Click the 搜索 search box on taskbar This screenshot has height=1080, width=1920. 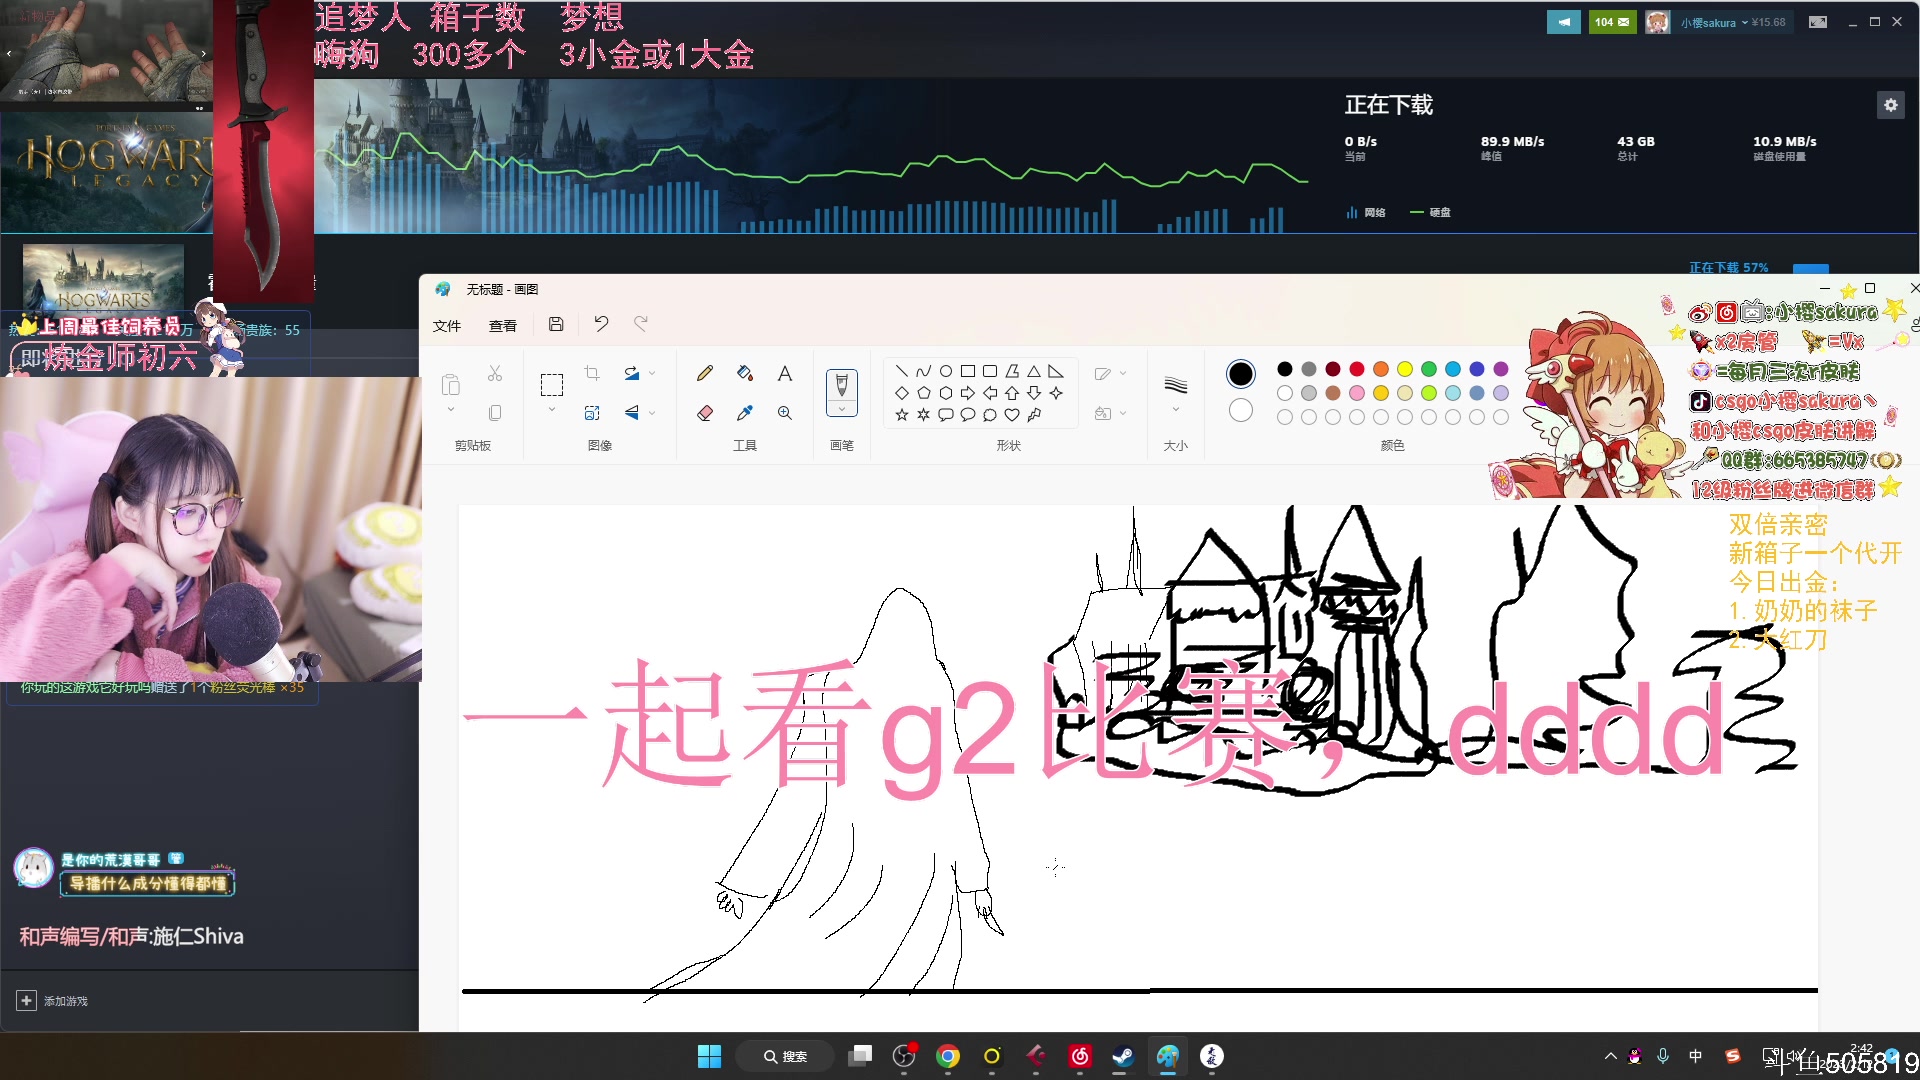tap(786, 1056)
